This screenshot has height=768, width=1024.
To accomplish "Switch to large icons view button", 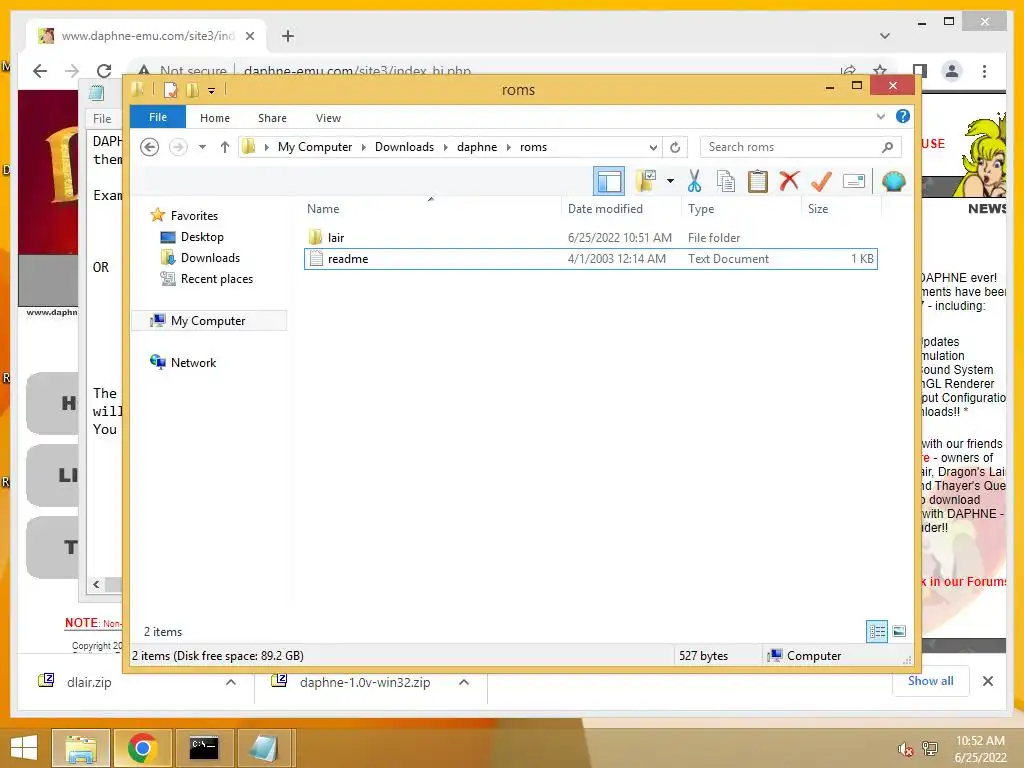I will 899,631.
